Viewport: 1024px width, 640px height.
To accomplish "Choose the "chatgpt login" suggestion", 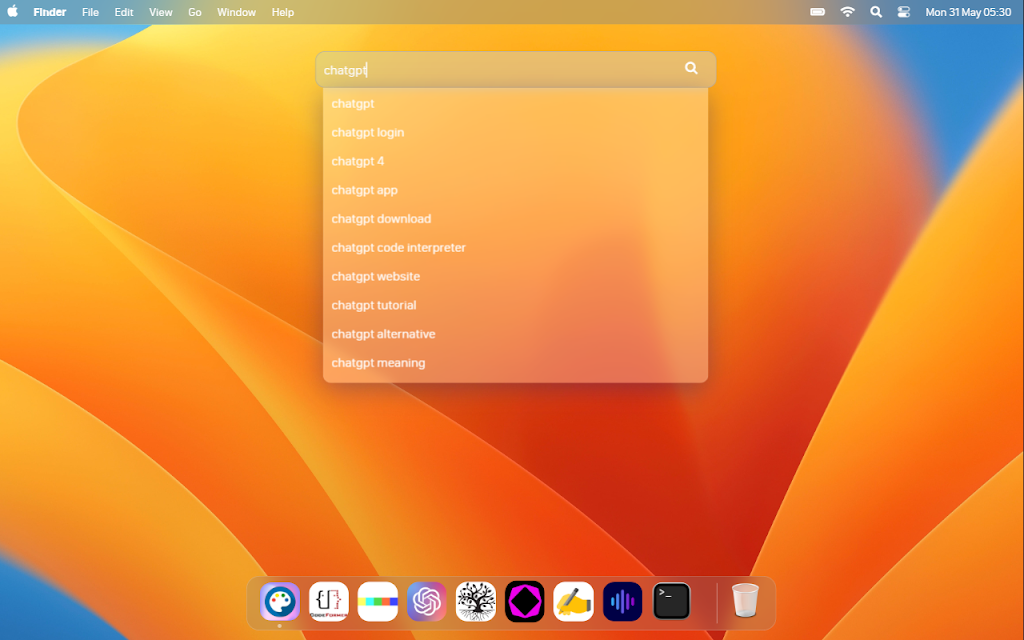I will pos(515,132).
